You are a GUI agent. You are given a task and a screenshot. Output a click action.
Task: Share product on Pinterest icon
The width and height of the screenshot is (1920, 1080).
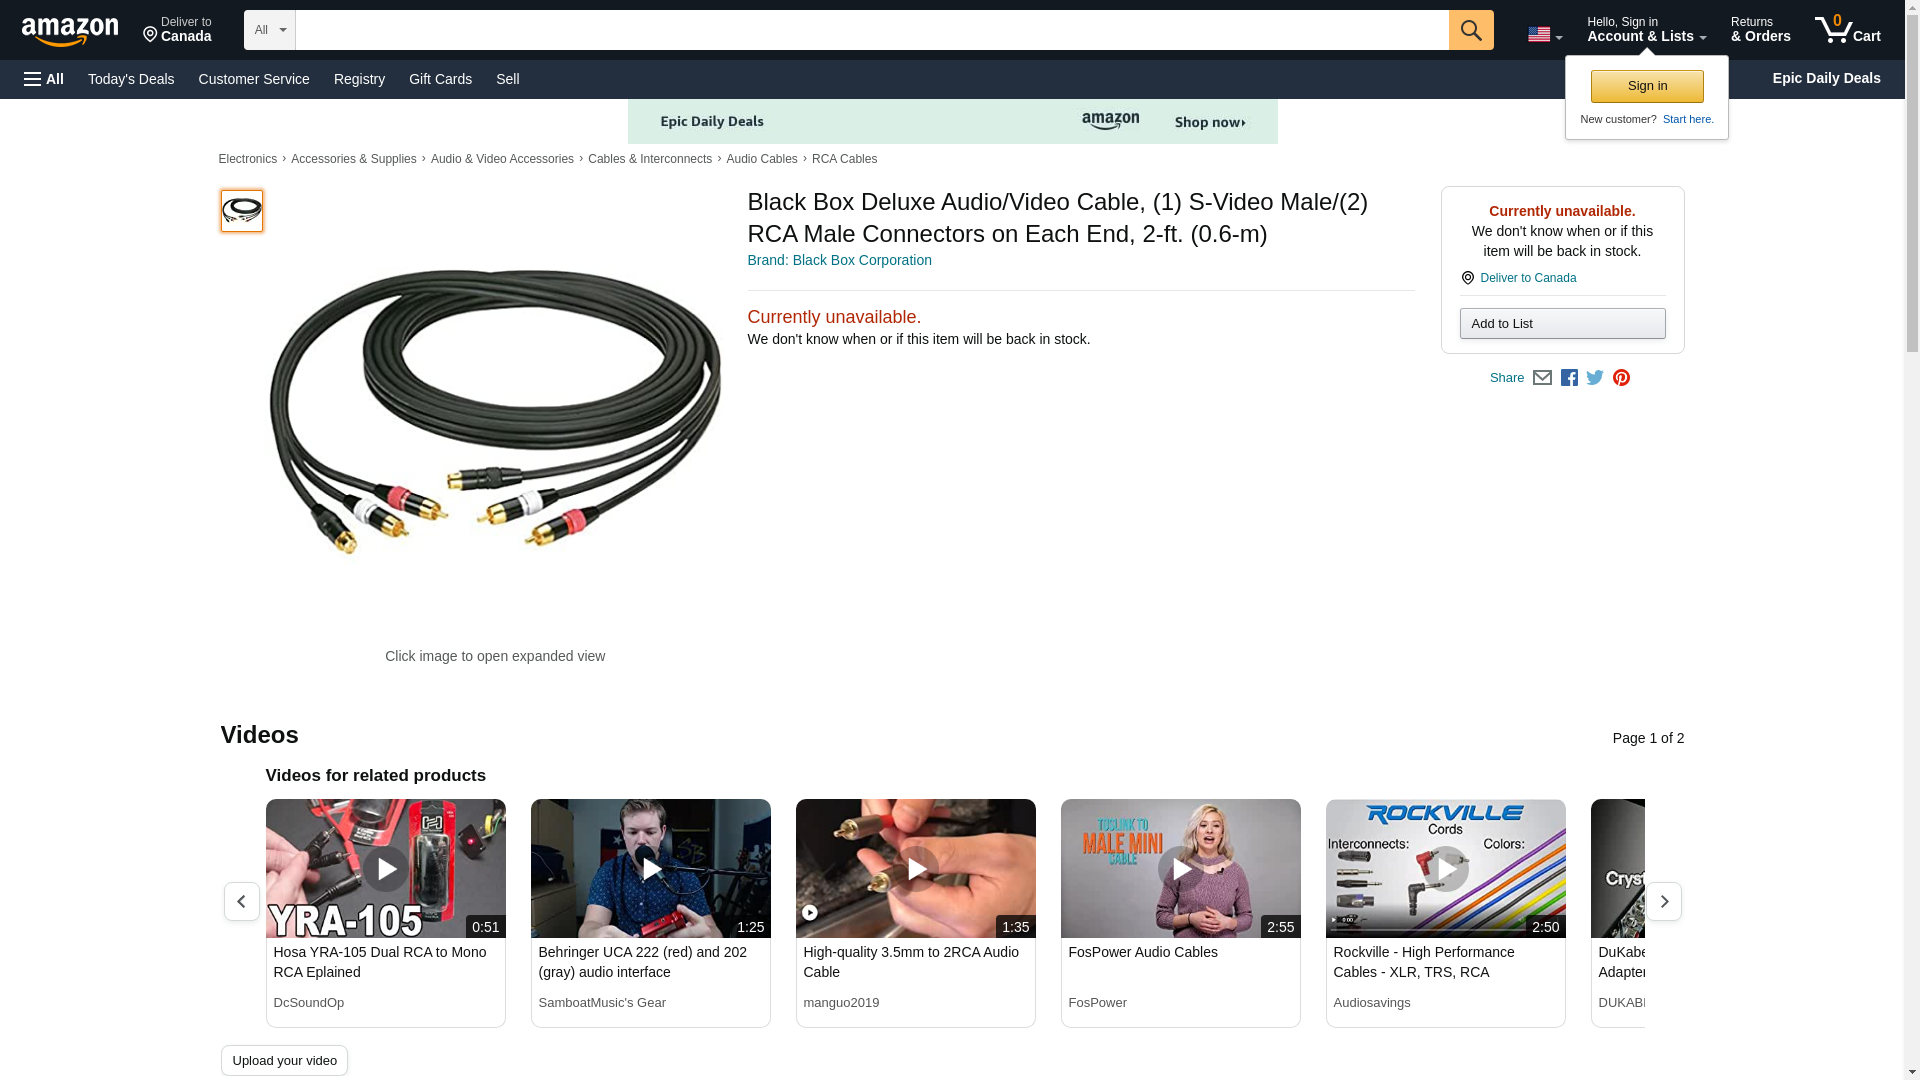(1621, 378)
